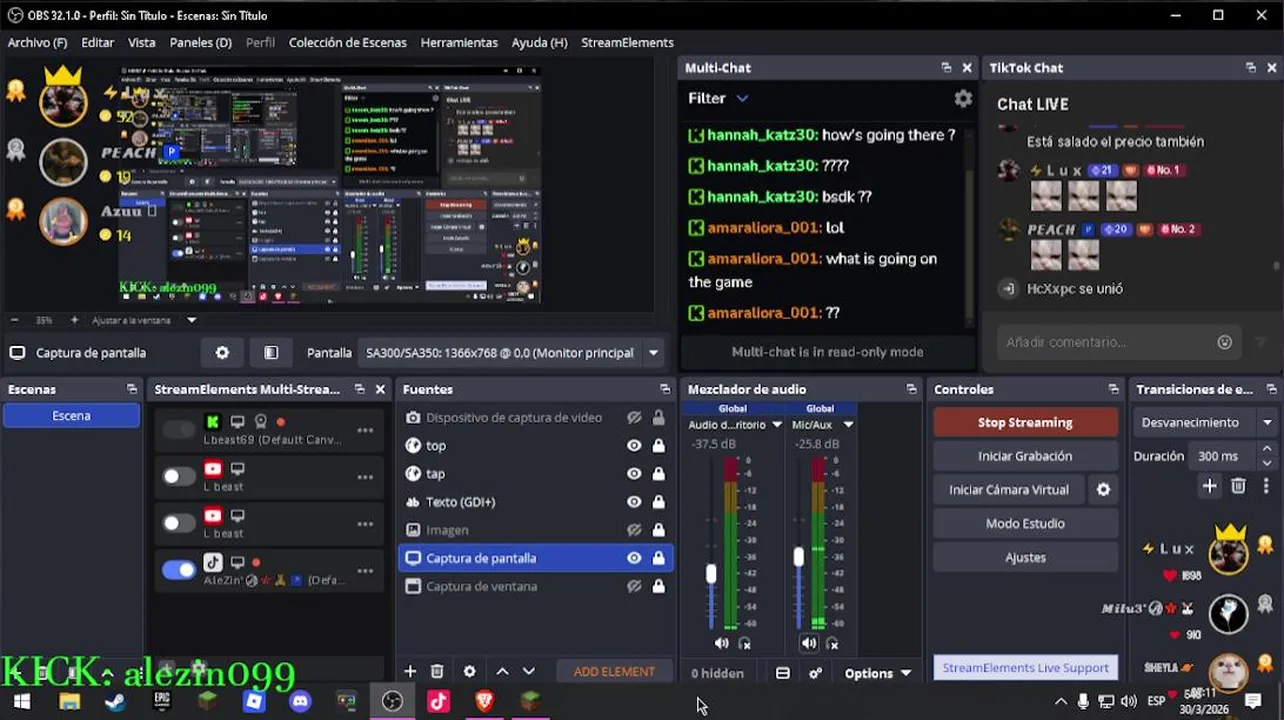
Task: Open Brave browser from Windows taskbar
Action: click(485, 701)
